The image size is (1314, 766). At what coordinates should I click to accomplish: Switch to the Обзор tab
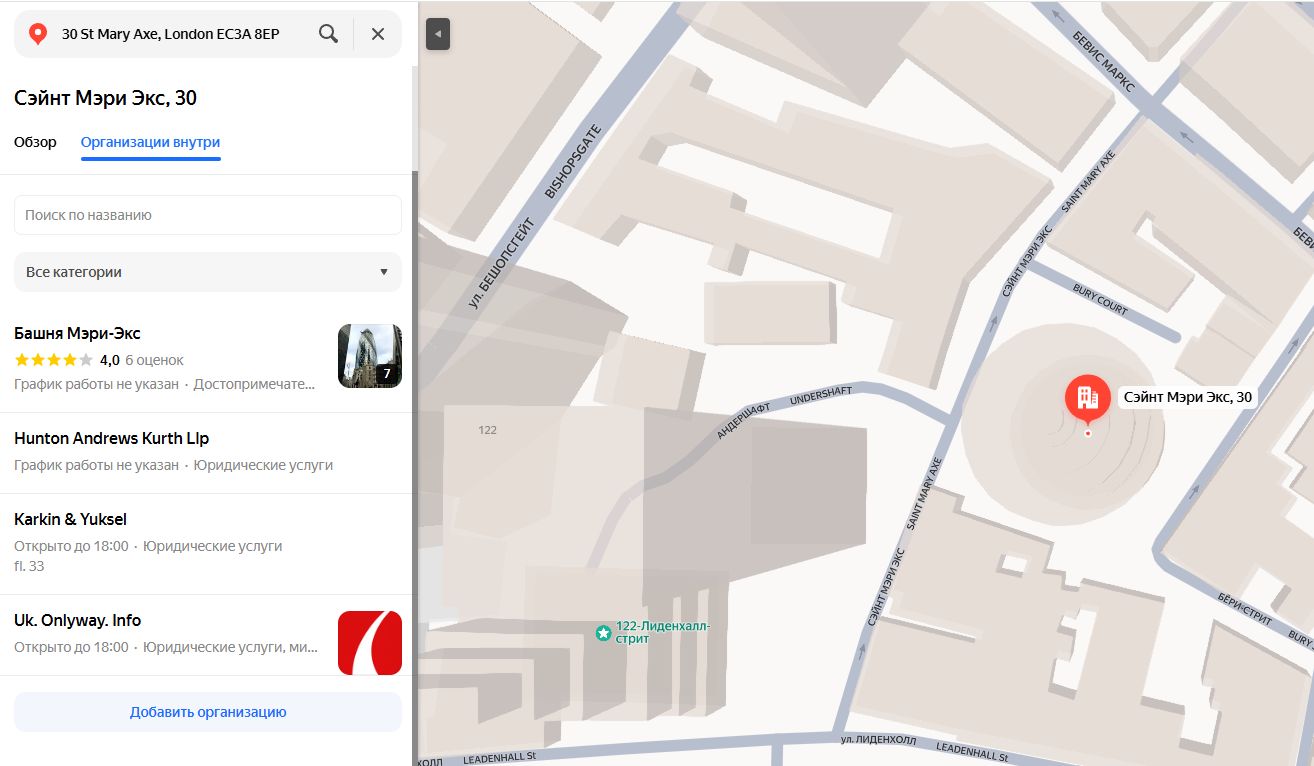point(35,142)
